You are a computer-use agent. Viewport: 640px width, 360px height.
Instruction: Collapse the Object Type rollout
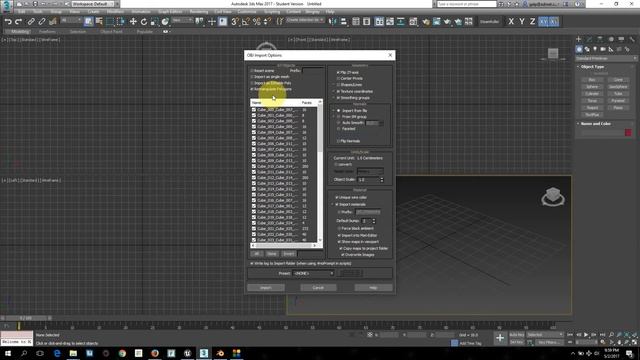pos(592,67)
